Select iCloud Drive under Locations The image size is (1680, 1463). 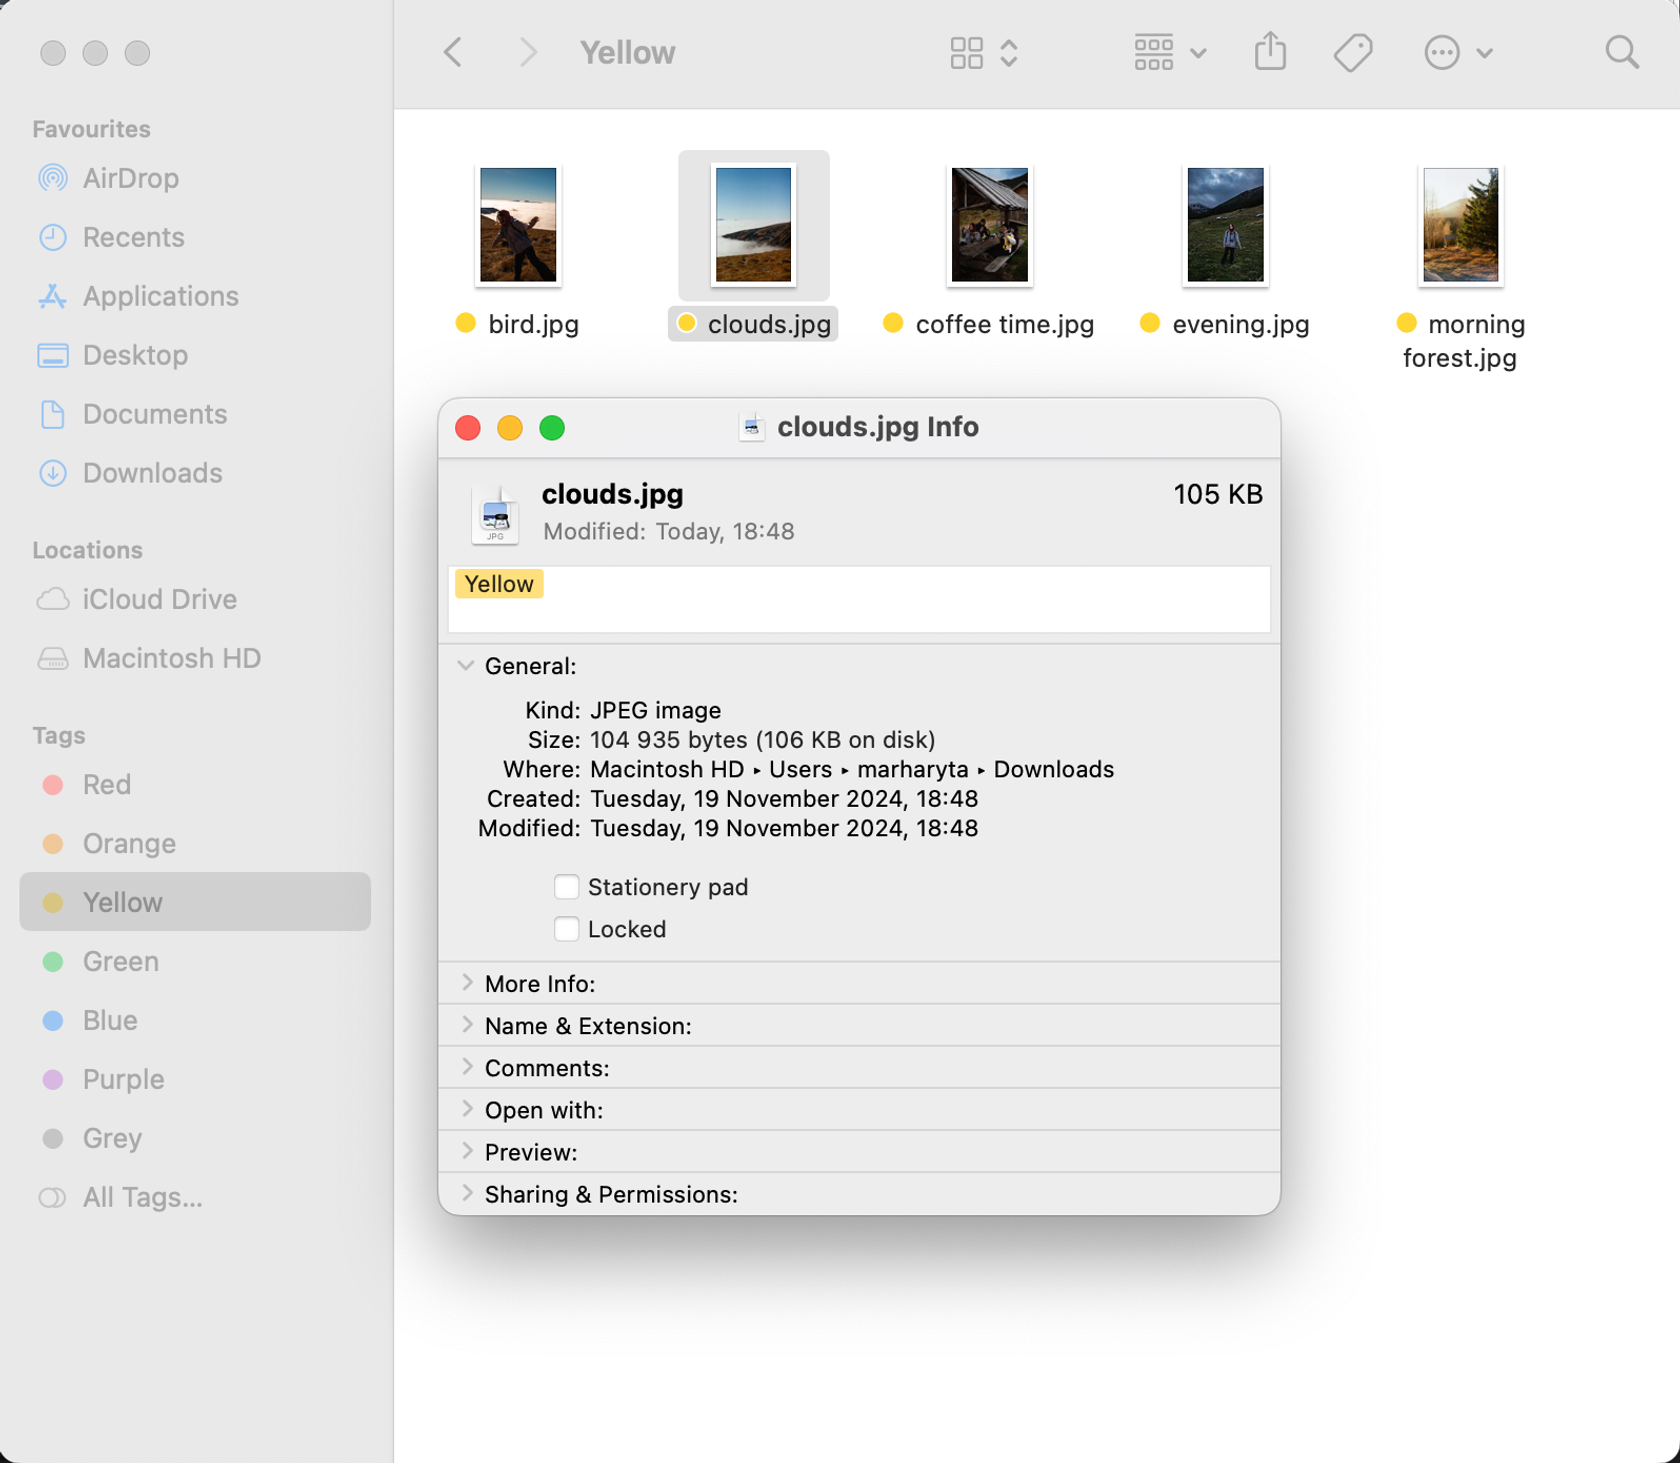point(159,599)
